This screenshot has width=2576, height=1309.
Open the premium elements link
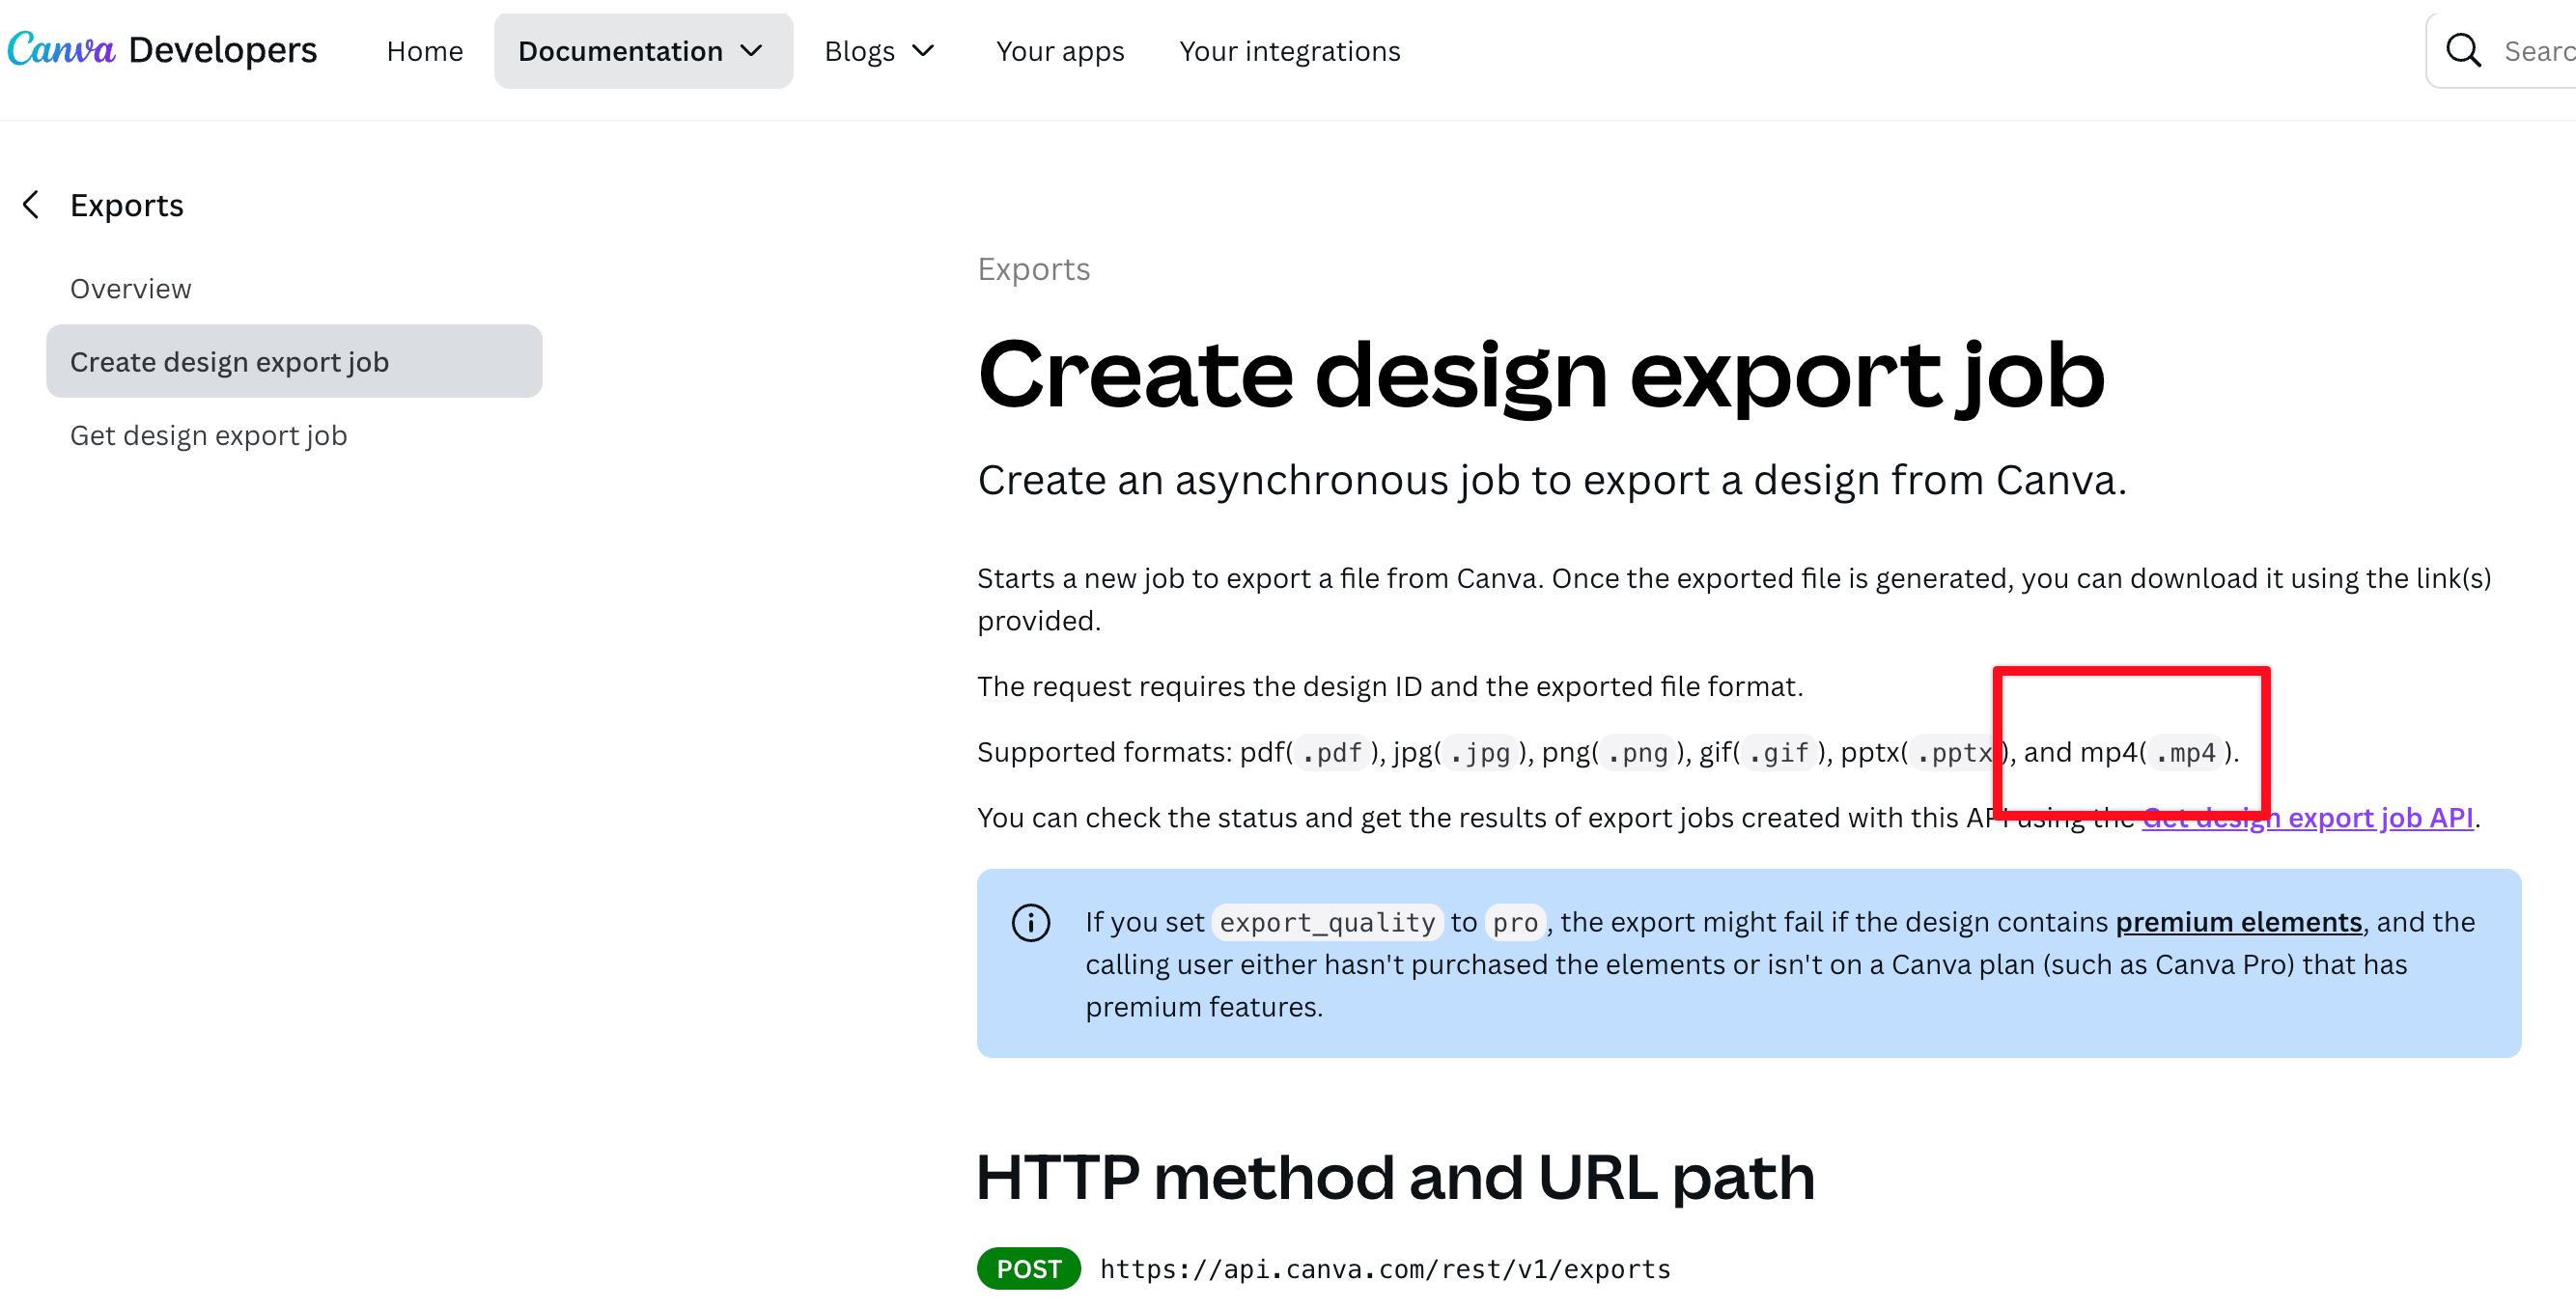pyautogui.click(x=2239, y=922)
